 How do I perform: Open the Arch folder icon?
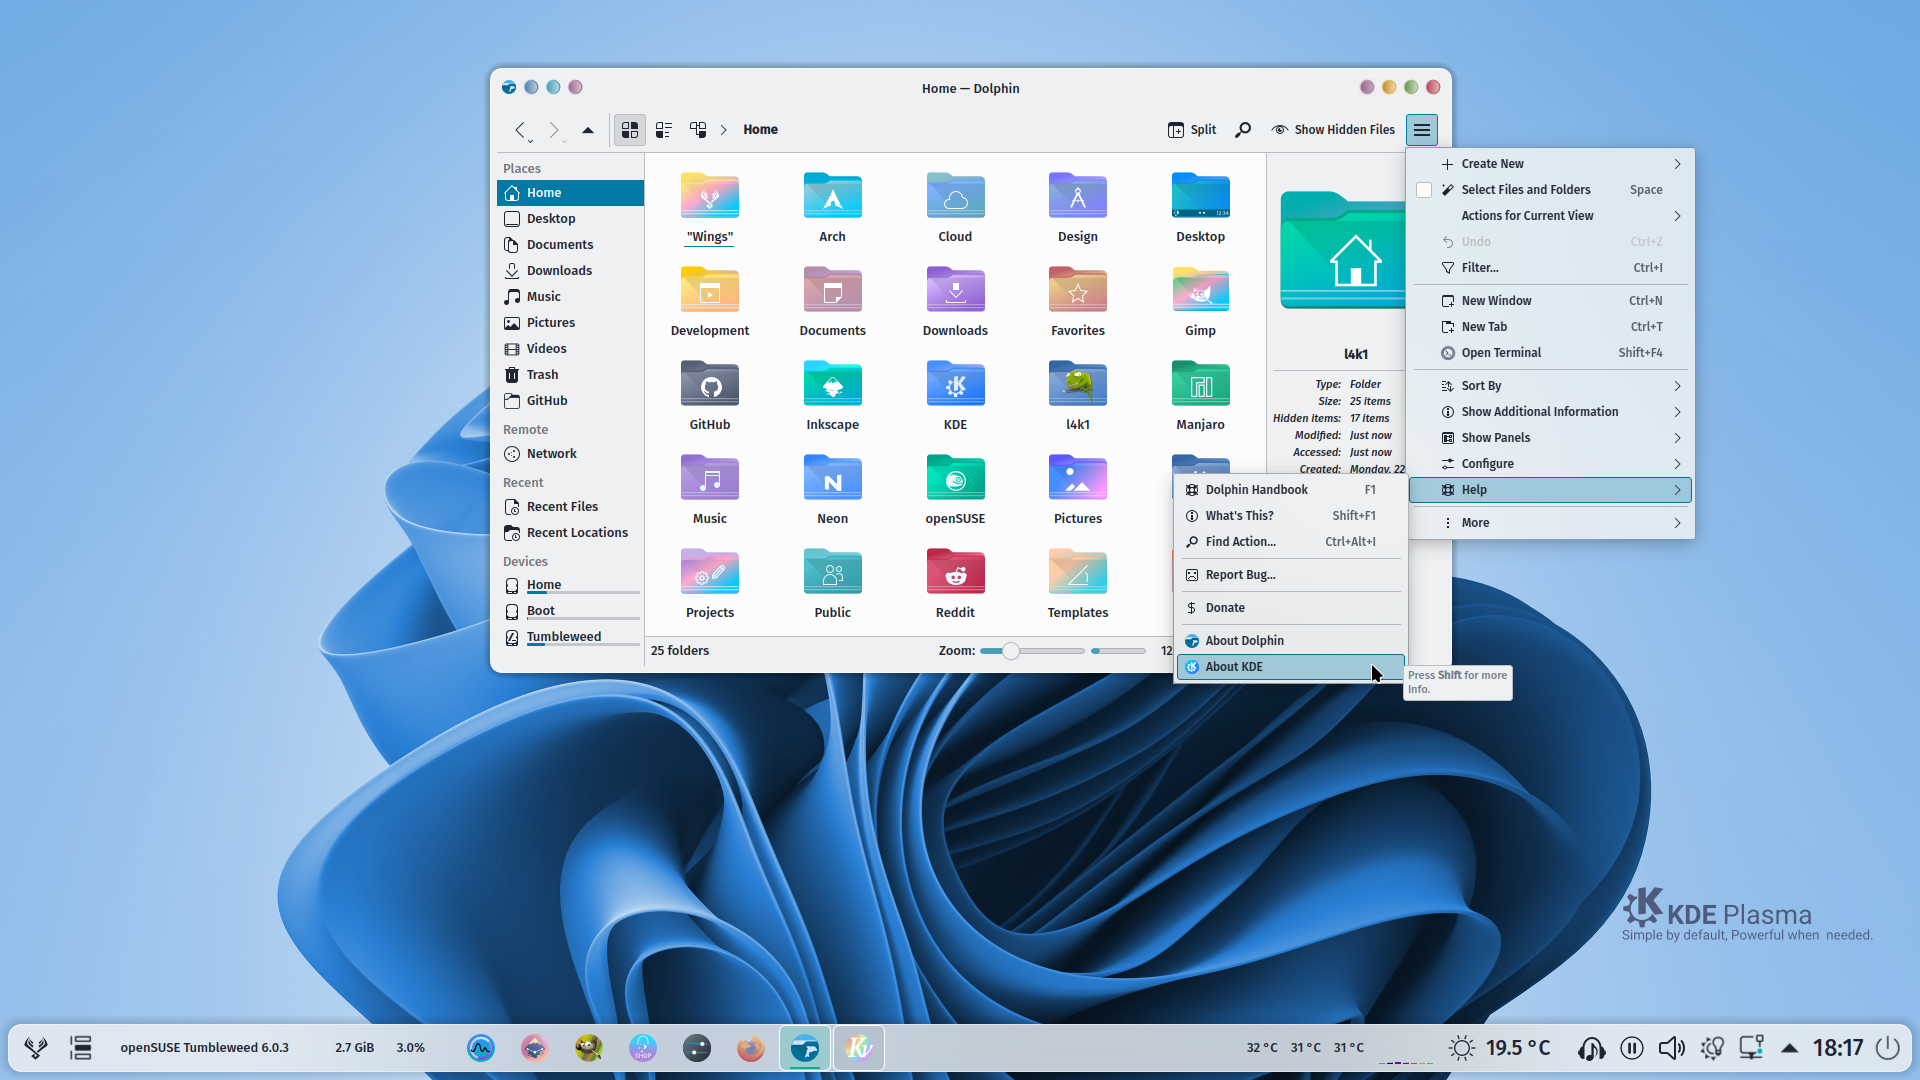[832, 196]
